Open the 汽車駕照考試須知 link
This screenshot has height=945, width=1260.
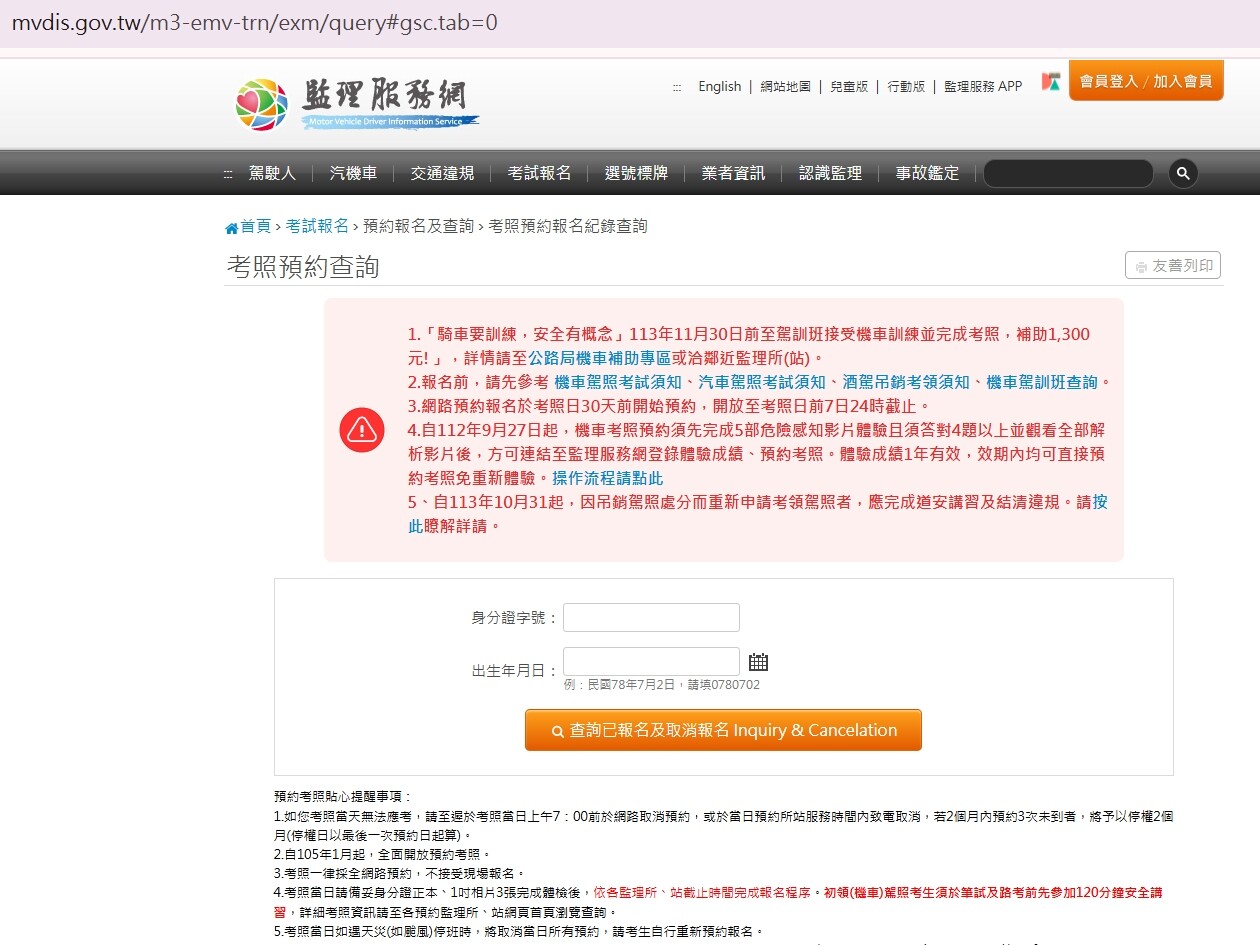coord(761,382)
